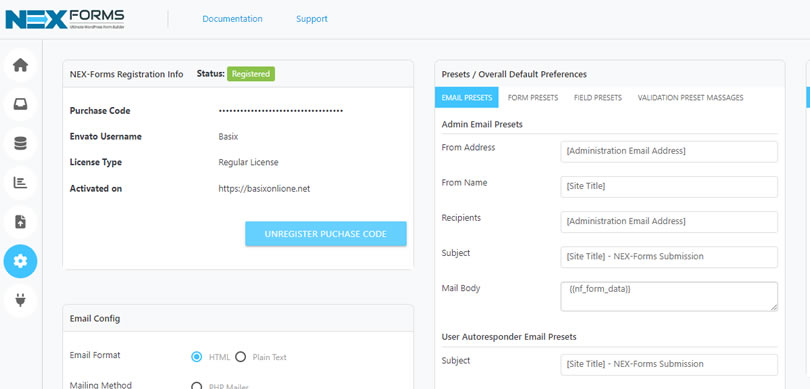Edit the admin From Address field

(x=669, y=151)
